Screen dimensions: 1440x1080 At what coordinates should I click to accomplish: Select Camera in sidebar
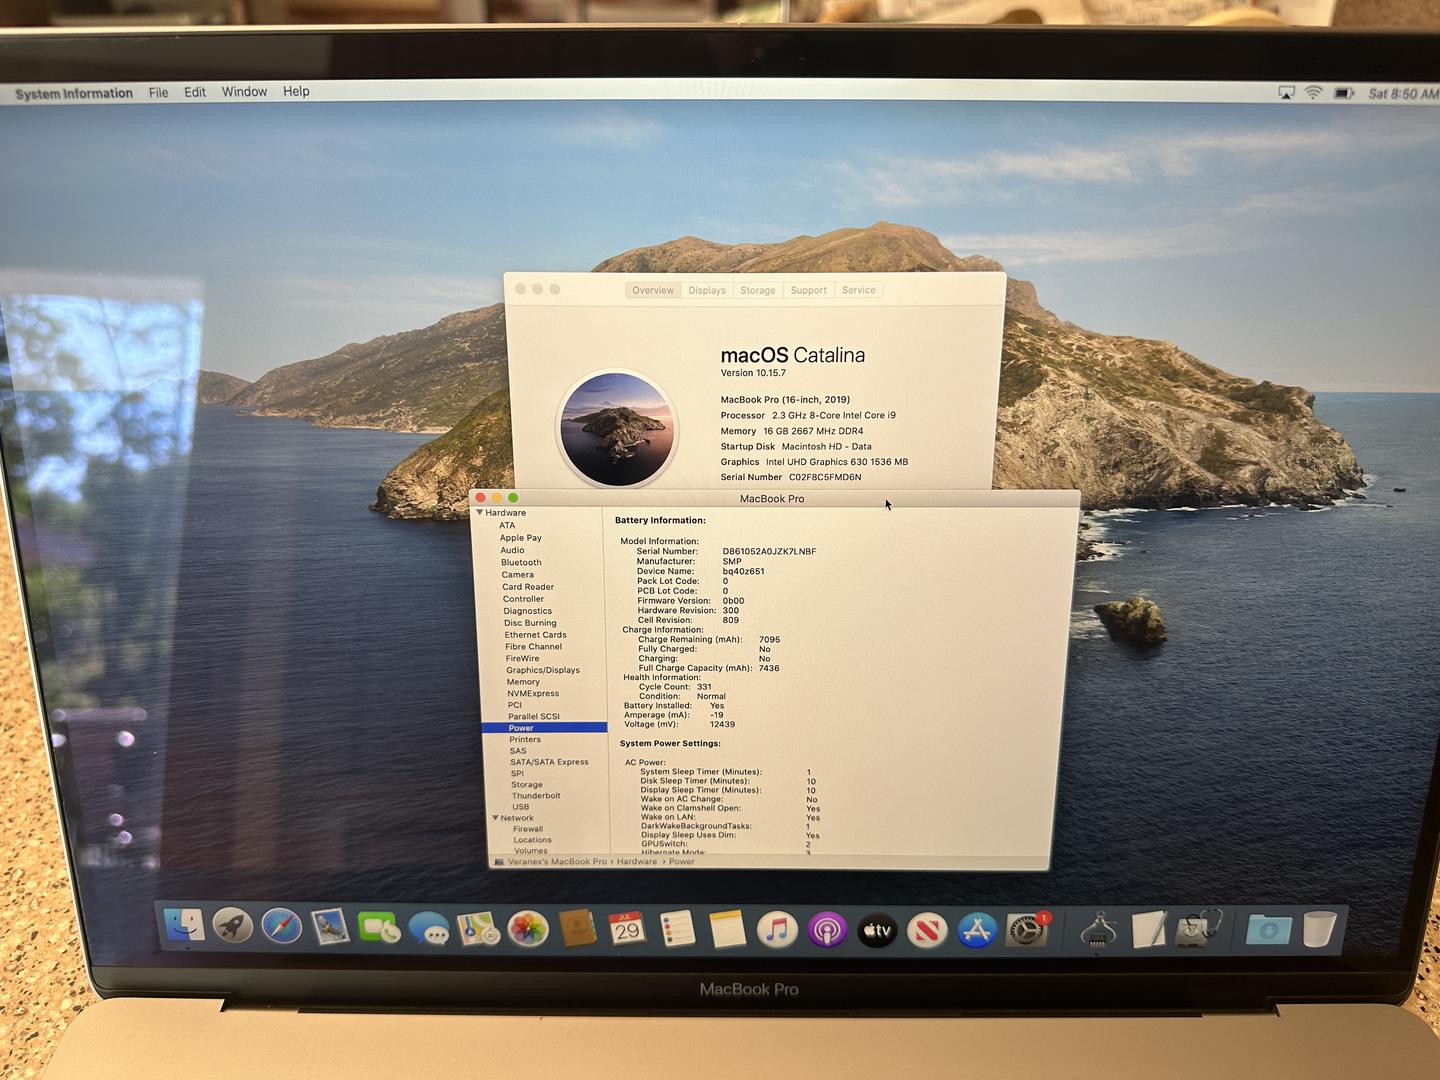tap(517, 575)
